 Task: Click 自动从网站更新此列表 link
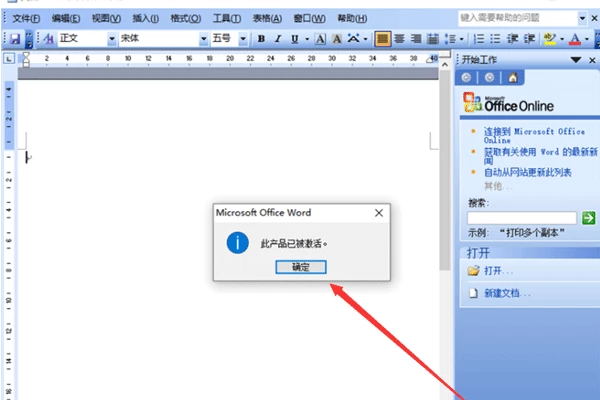click(x=527, y=172)
